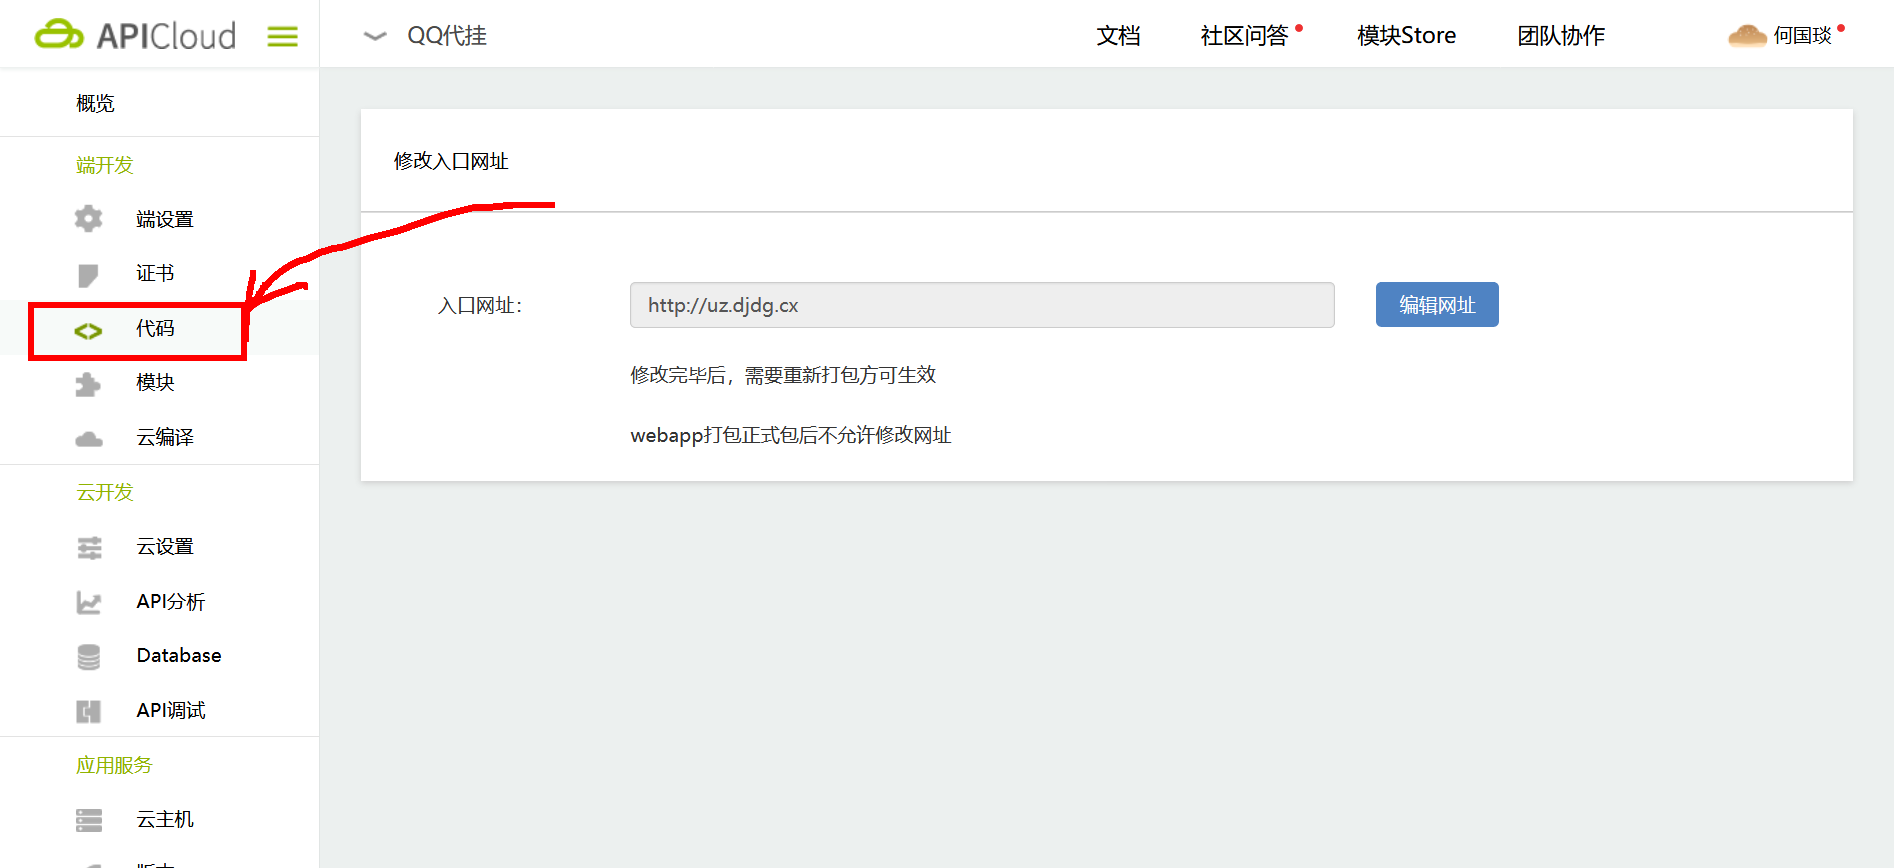This screenshot has width=1894, height=868.
Task: Open 团队协作 in the top bar
Action: coord(1560,36)
